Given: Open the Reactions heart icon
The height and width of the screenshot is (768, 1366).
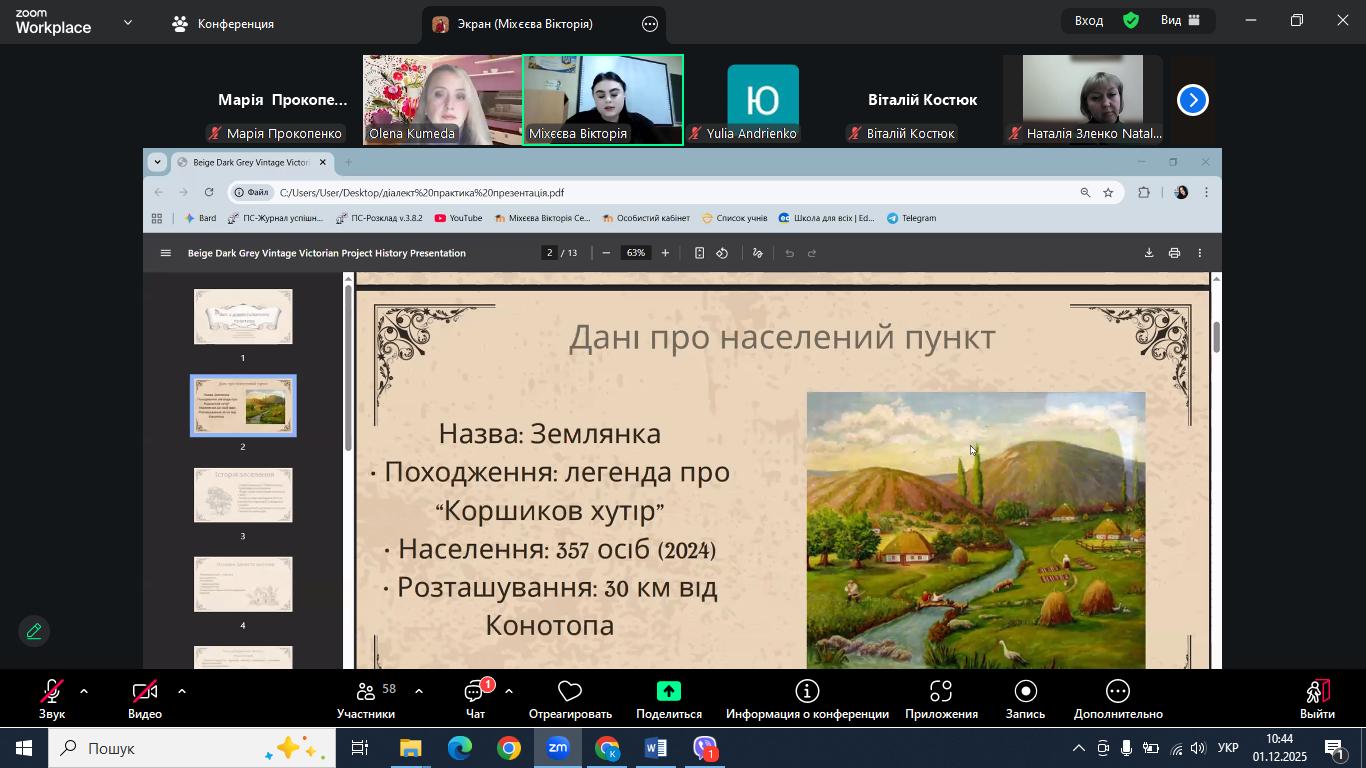Looking at the screenshot, I should (x=569, y=692).
